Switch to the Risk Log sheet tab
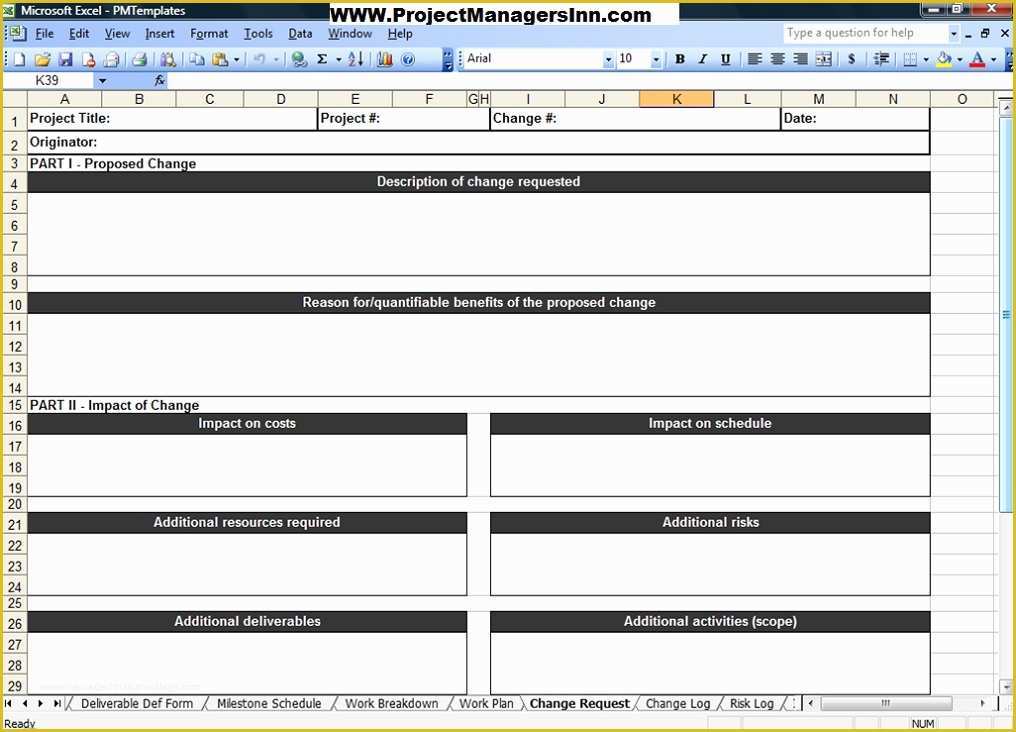The image size is (1016, 732). click(x=752, y=703)
